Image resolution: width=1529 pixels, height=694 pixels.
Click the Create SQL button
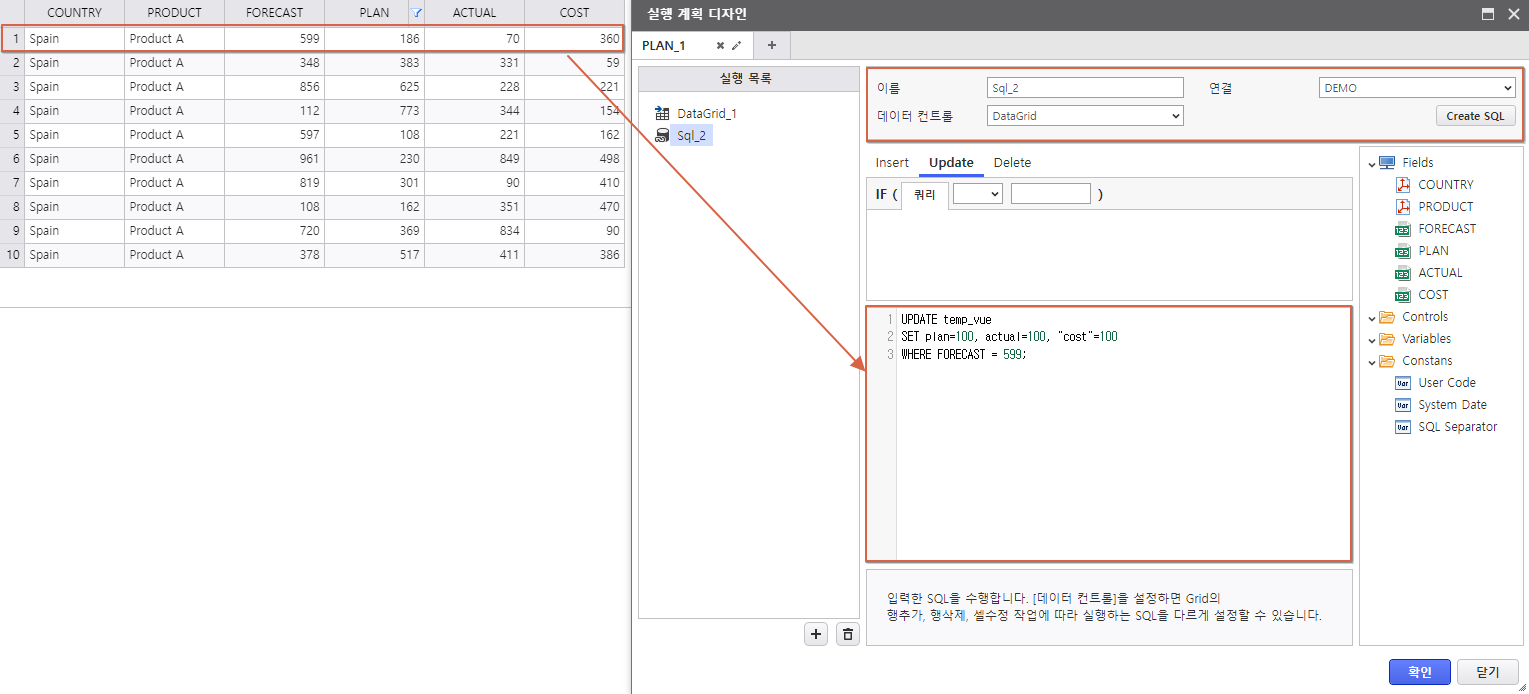pos(1475,116)
